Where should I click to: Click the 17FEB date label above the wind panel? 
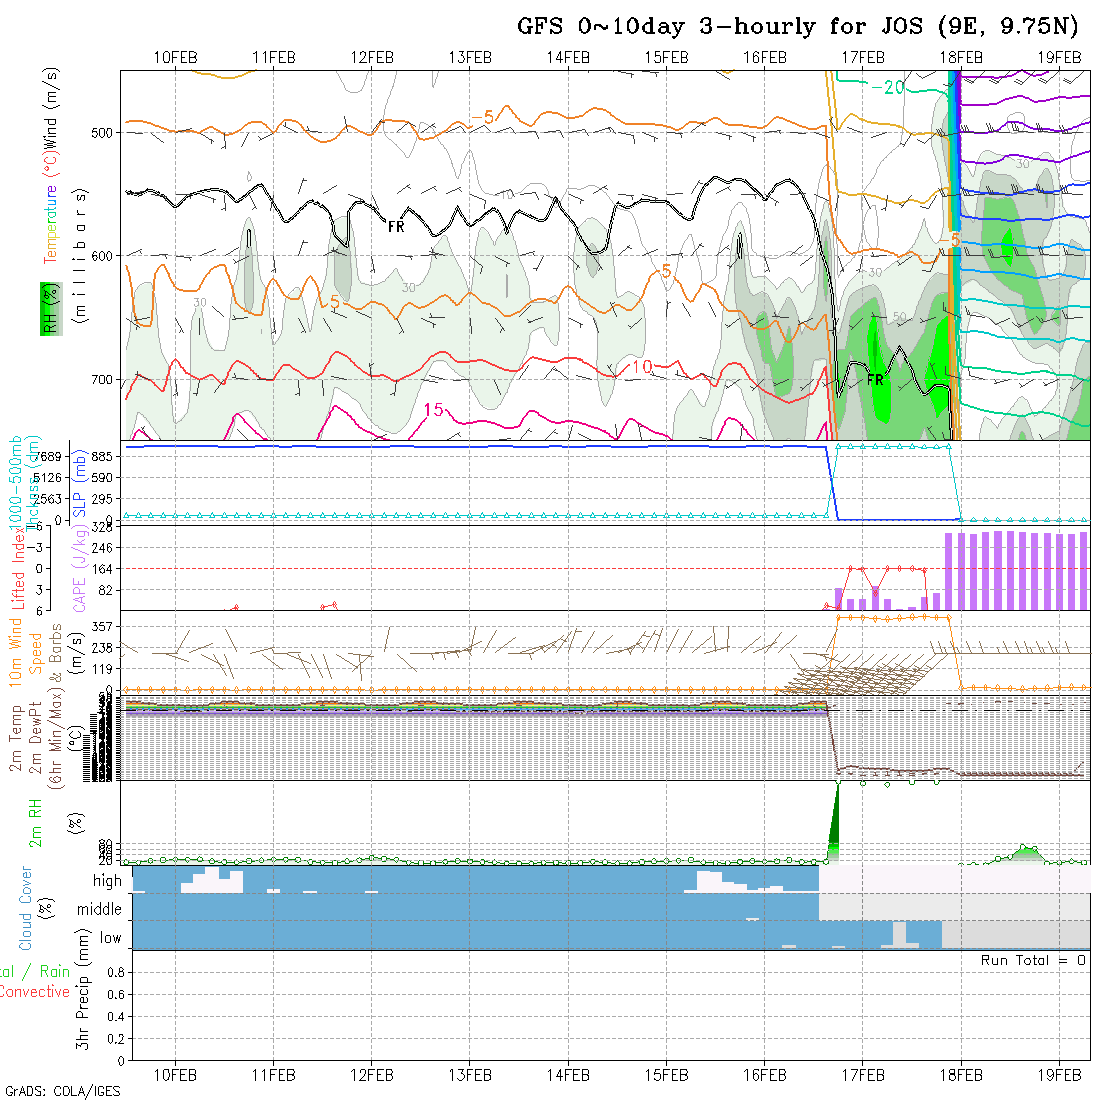(x=863, y=58)
